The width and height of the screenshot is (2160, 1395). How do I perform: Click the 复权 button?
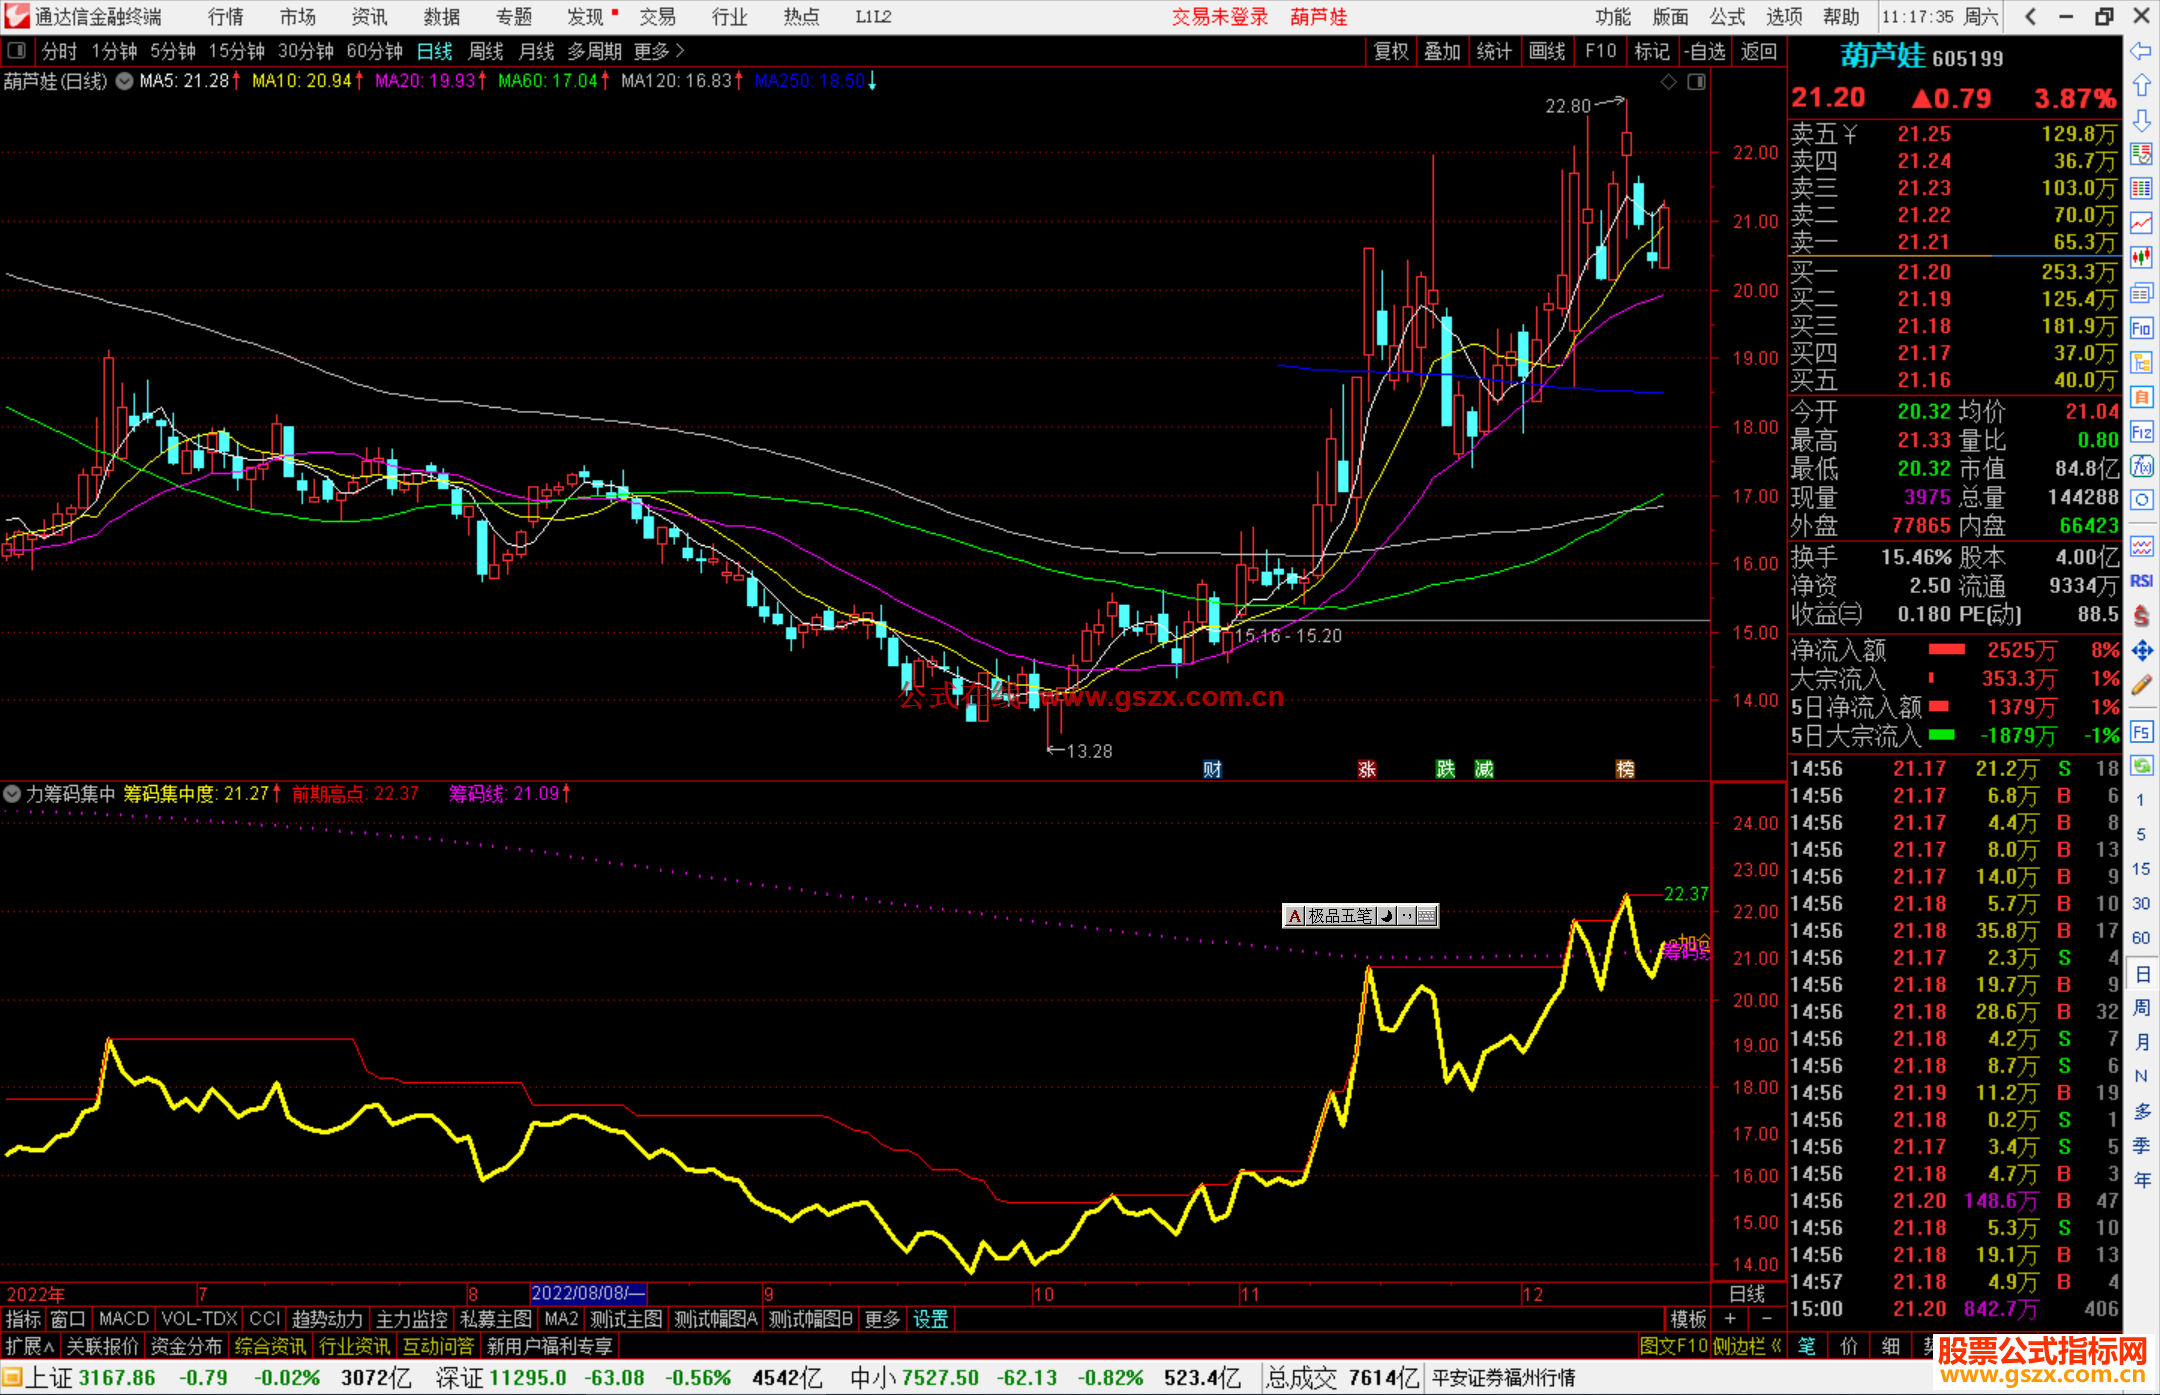tap(1390, 51)
